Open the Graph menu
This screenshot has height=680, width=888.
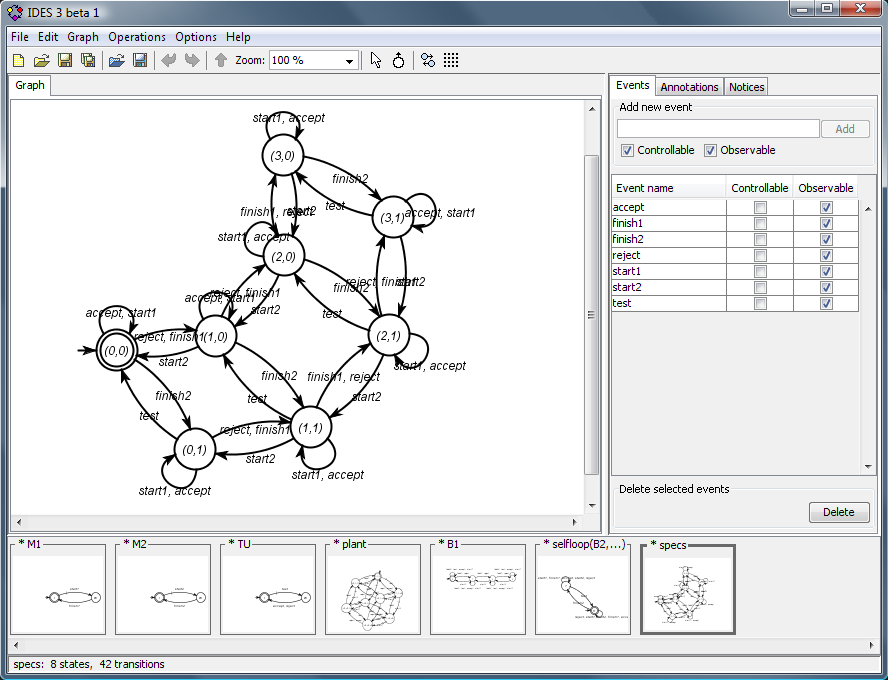coord(83,37)
